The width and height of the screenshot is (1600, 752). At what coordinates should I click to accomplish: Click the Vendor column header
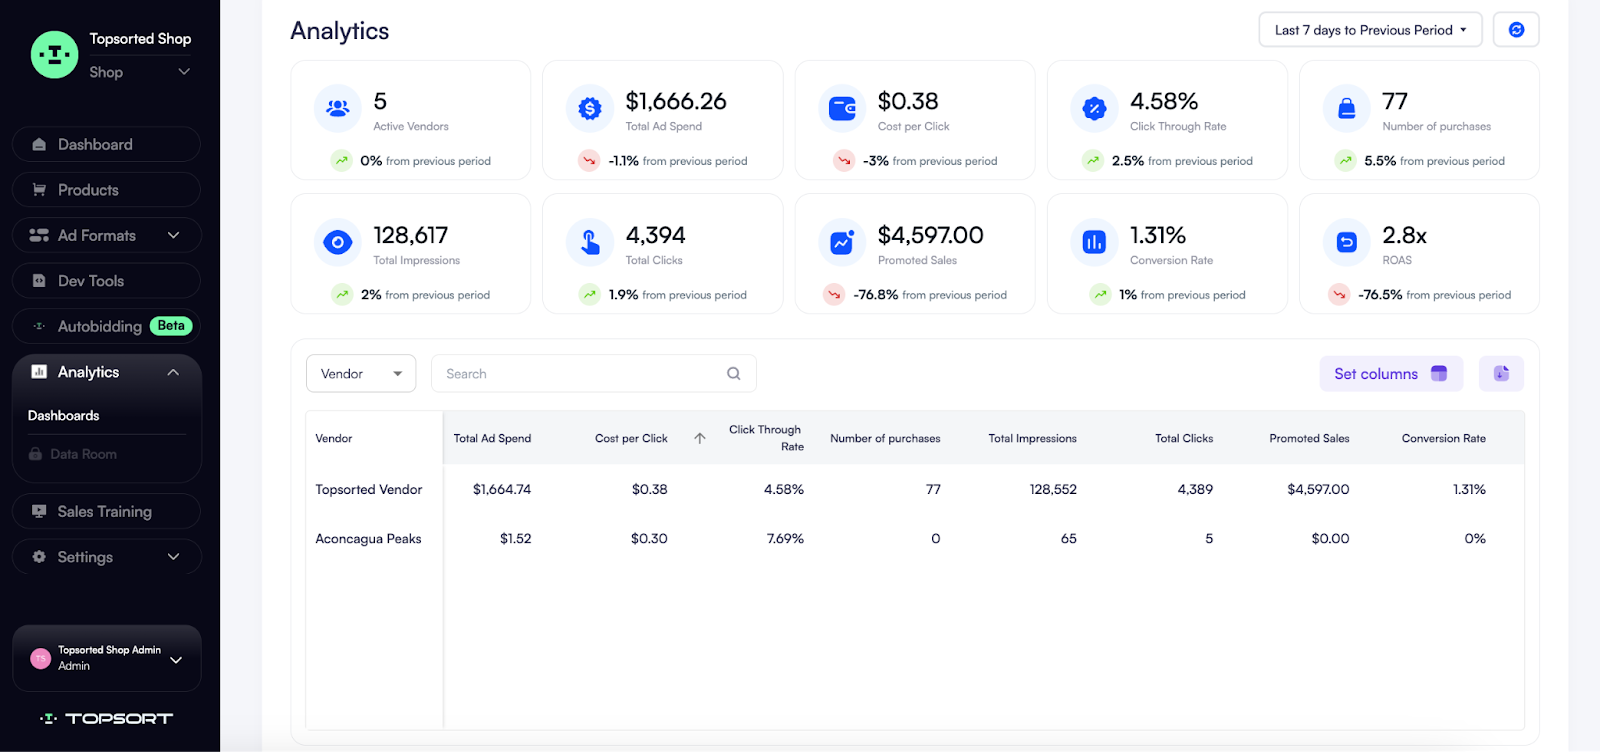tap(334, 438)
